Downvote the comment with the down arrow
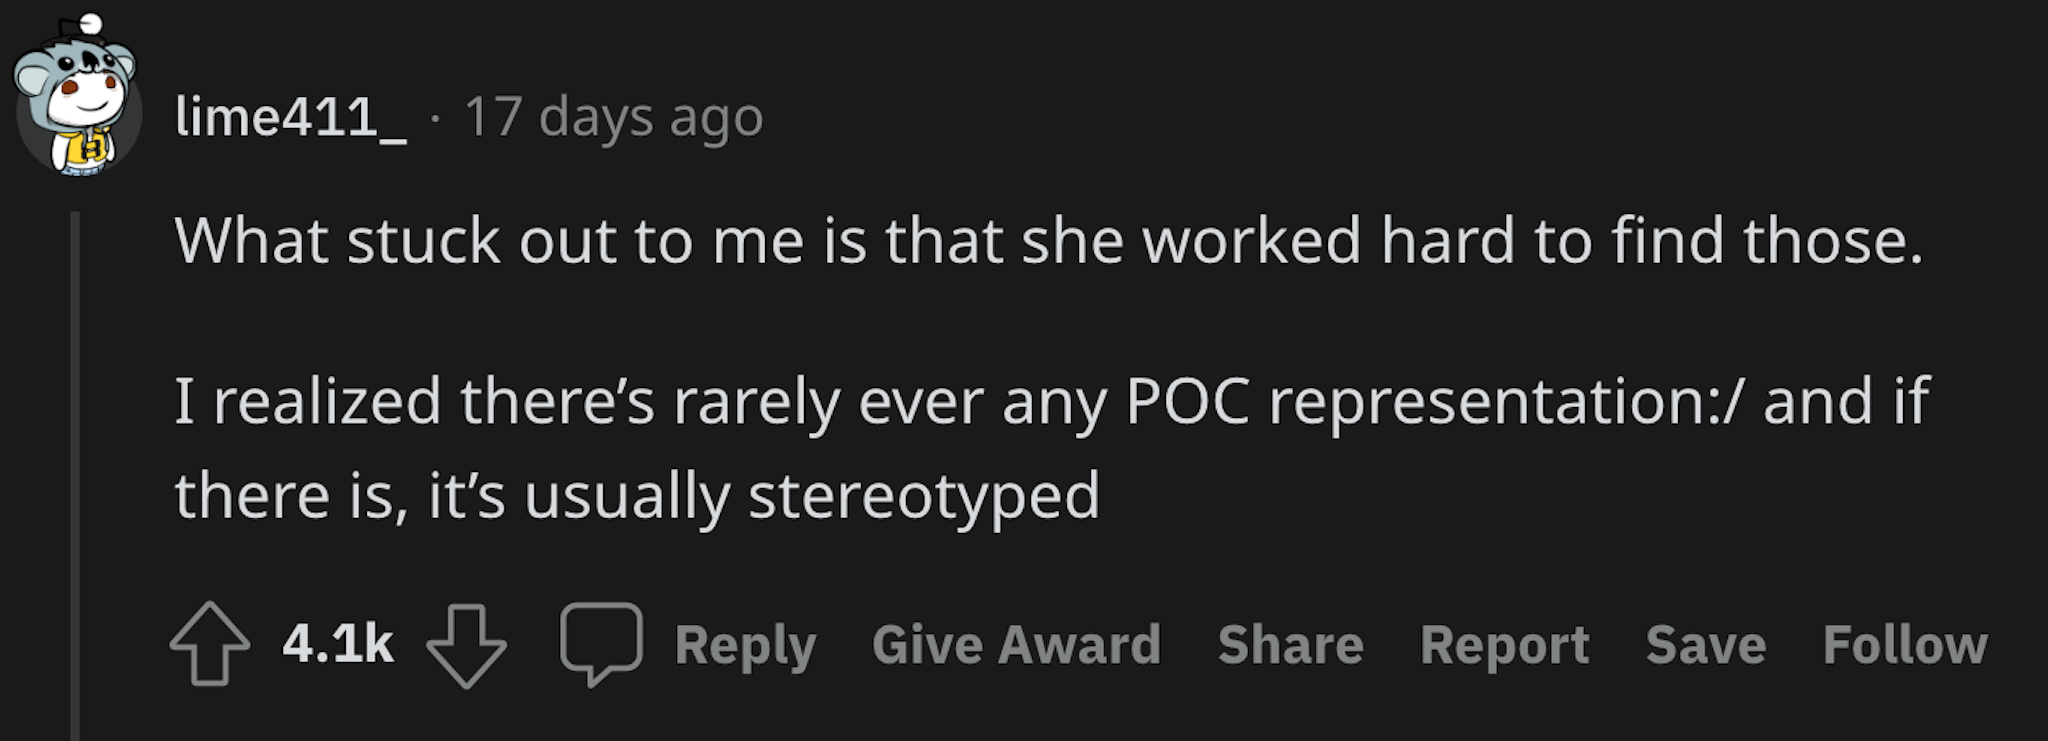This screenshot has width=2048, height=741. 466,645
